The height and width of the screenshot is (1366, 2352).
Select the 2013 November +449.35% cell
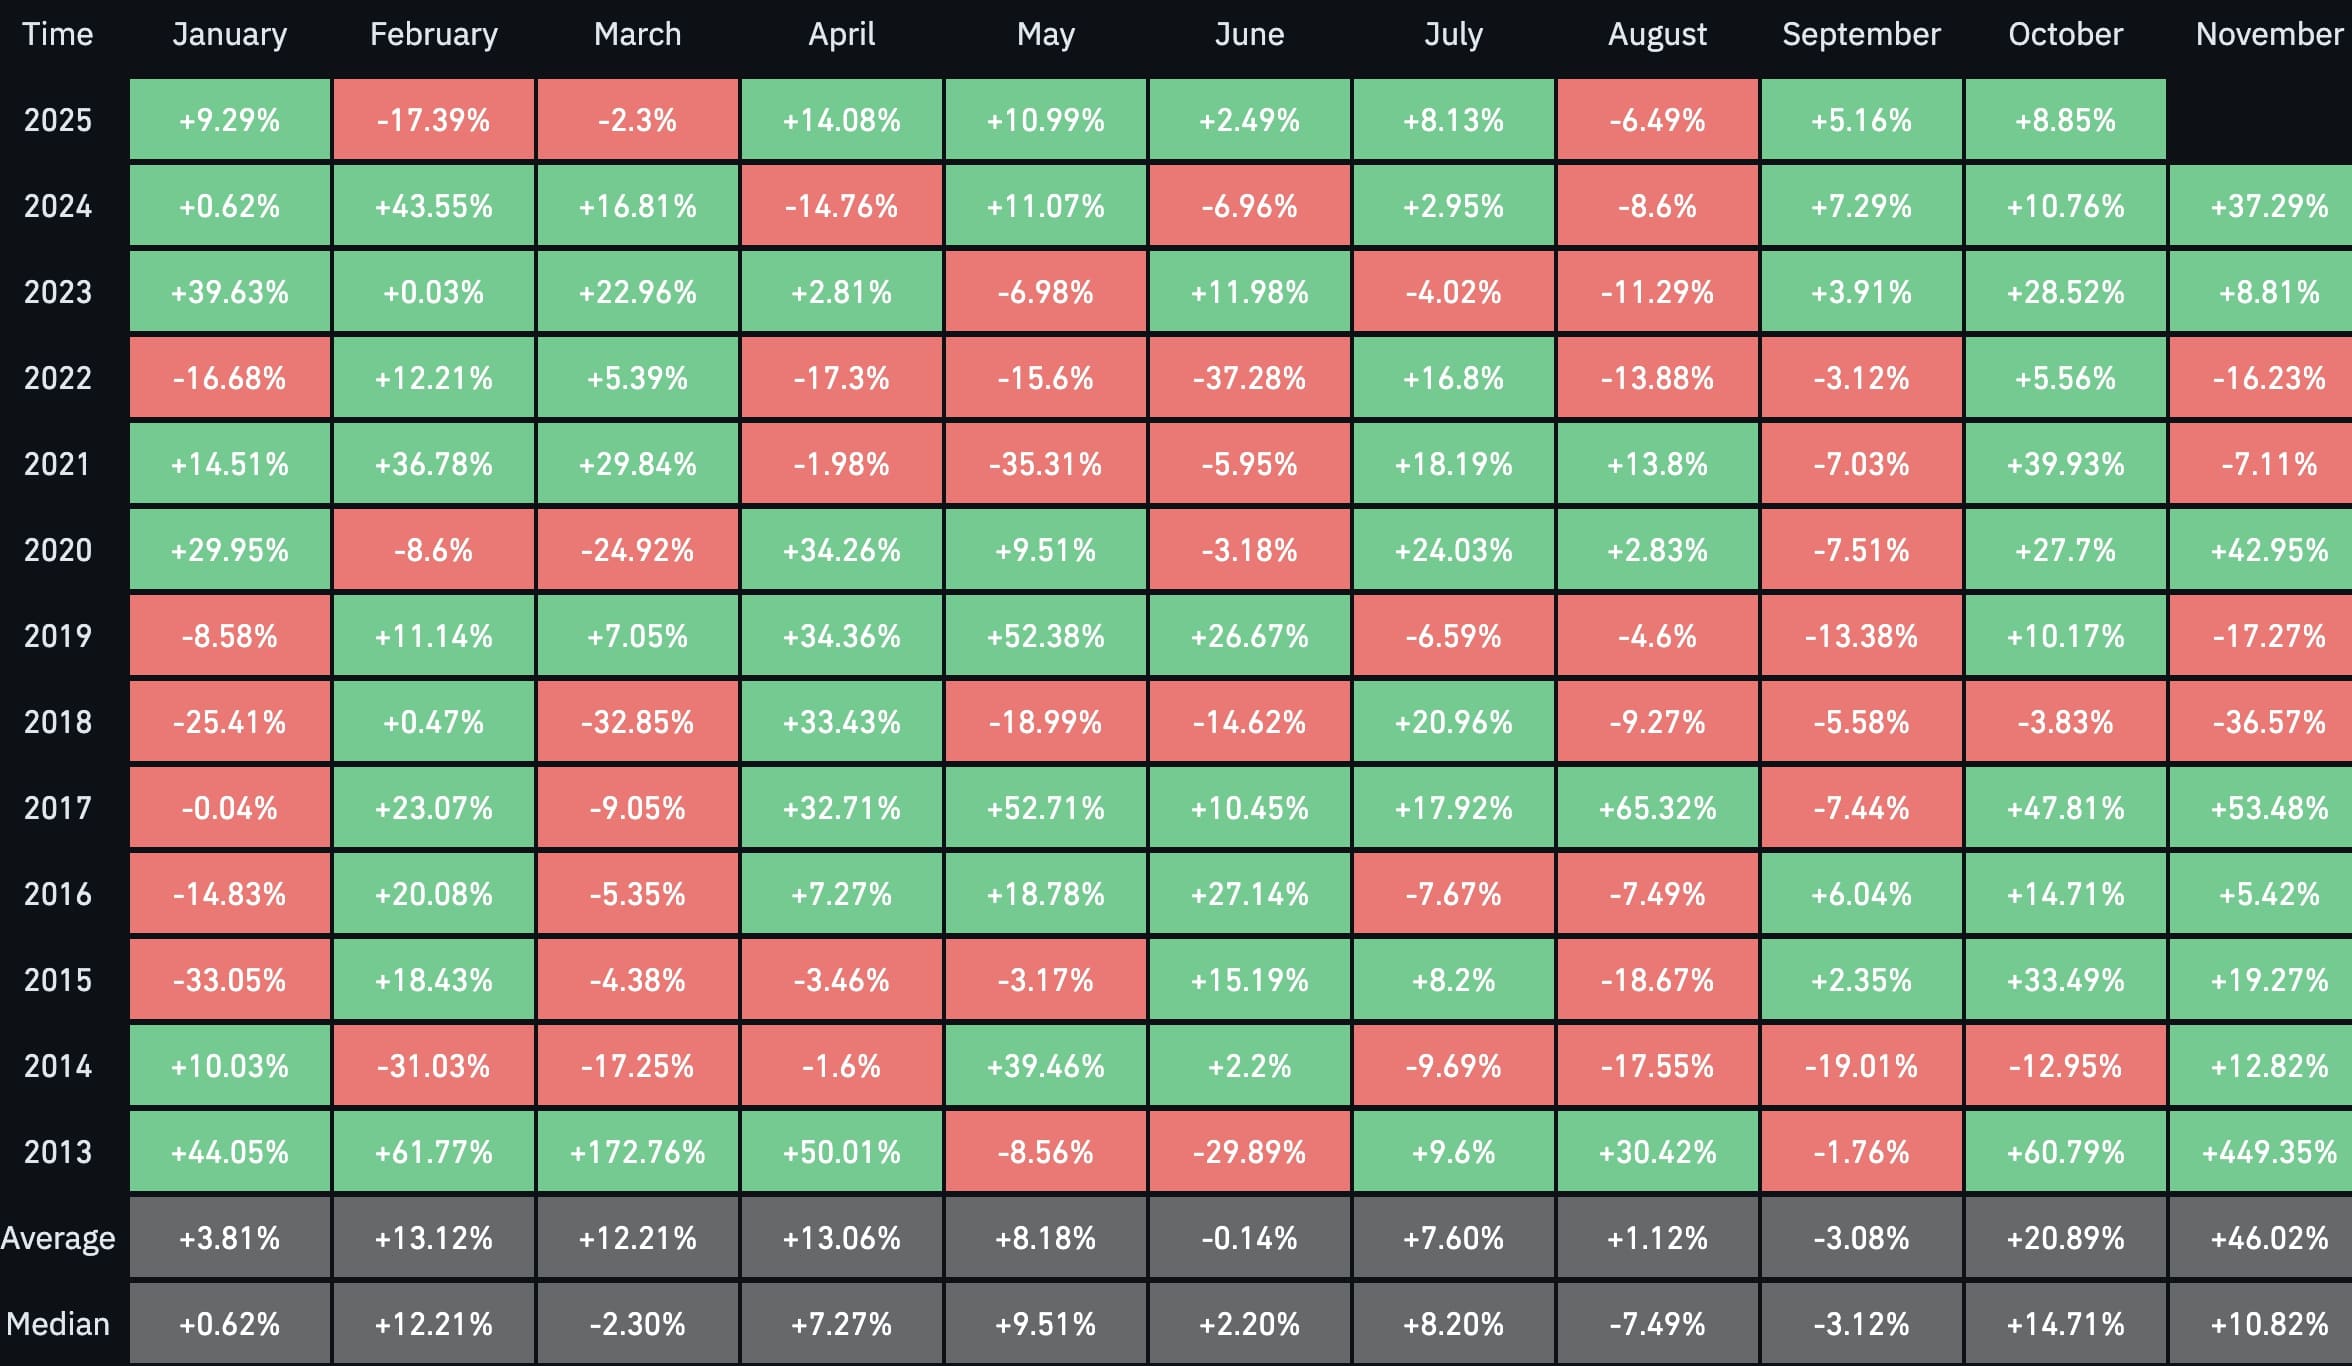click(2268, 1152)
